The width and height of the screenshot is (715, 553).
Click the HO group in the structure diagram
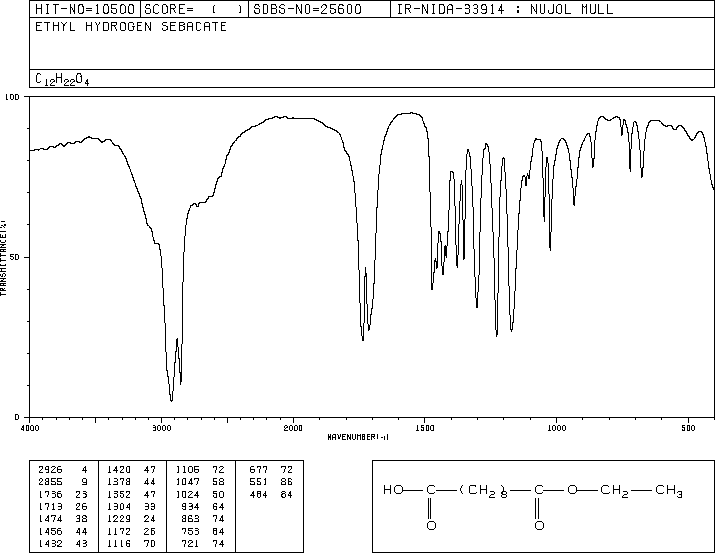(393, 490)
